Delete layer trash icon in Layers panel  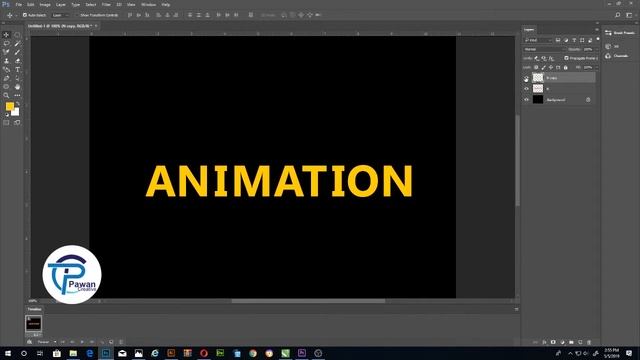tap(589, 342)
